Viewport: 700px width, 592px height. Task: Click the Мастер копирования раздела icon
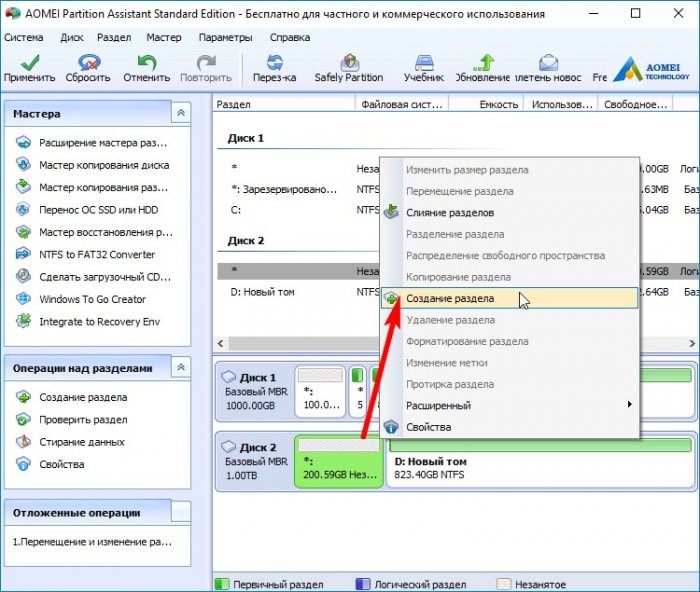click(23, 187)
